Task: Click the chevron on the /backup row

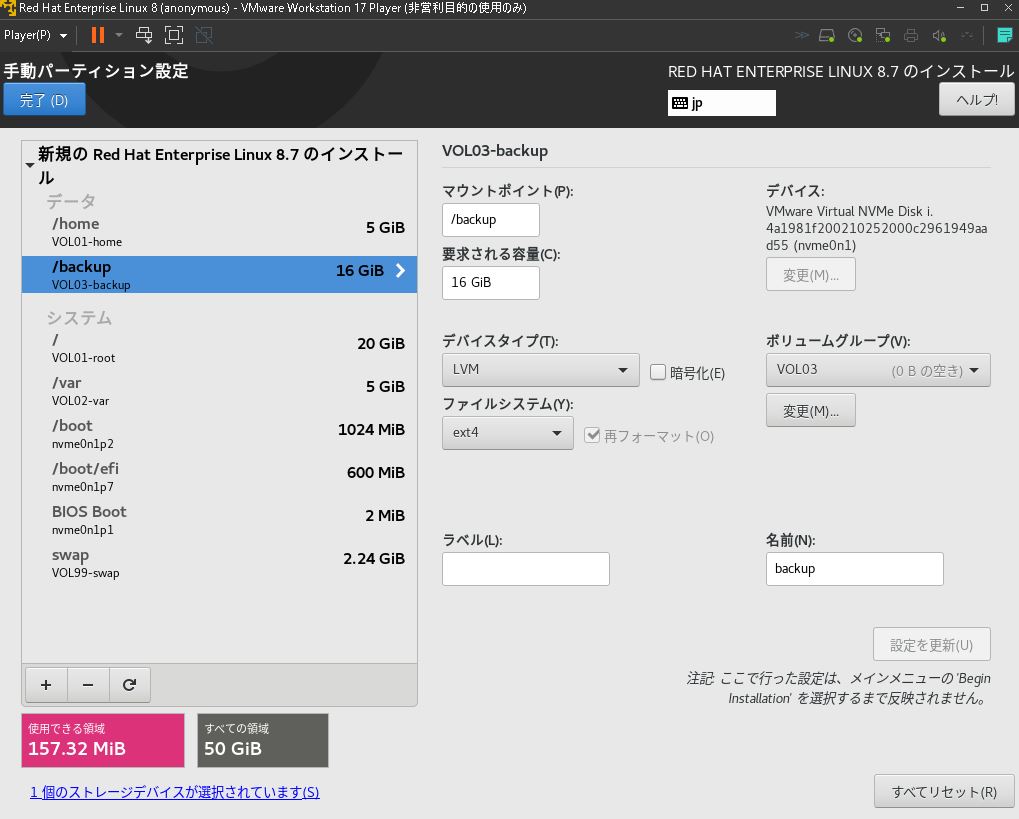Action: click(x=400, y=270)
